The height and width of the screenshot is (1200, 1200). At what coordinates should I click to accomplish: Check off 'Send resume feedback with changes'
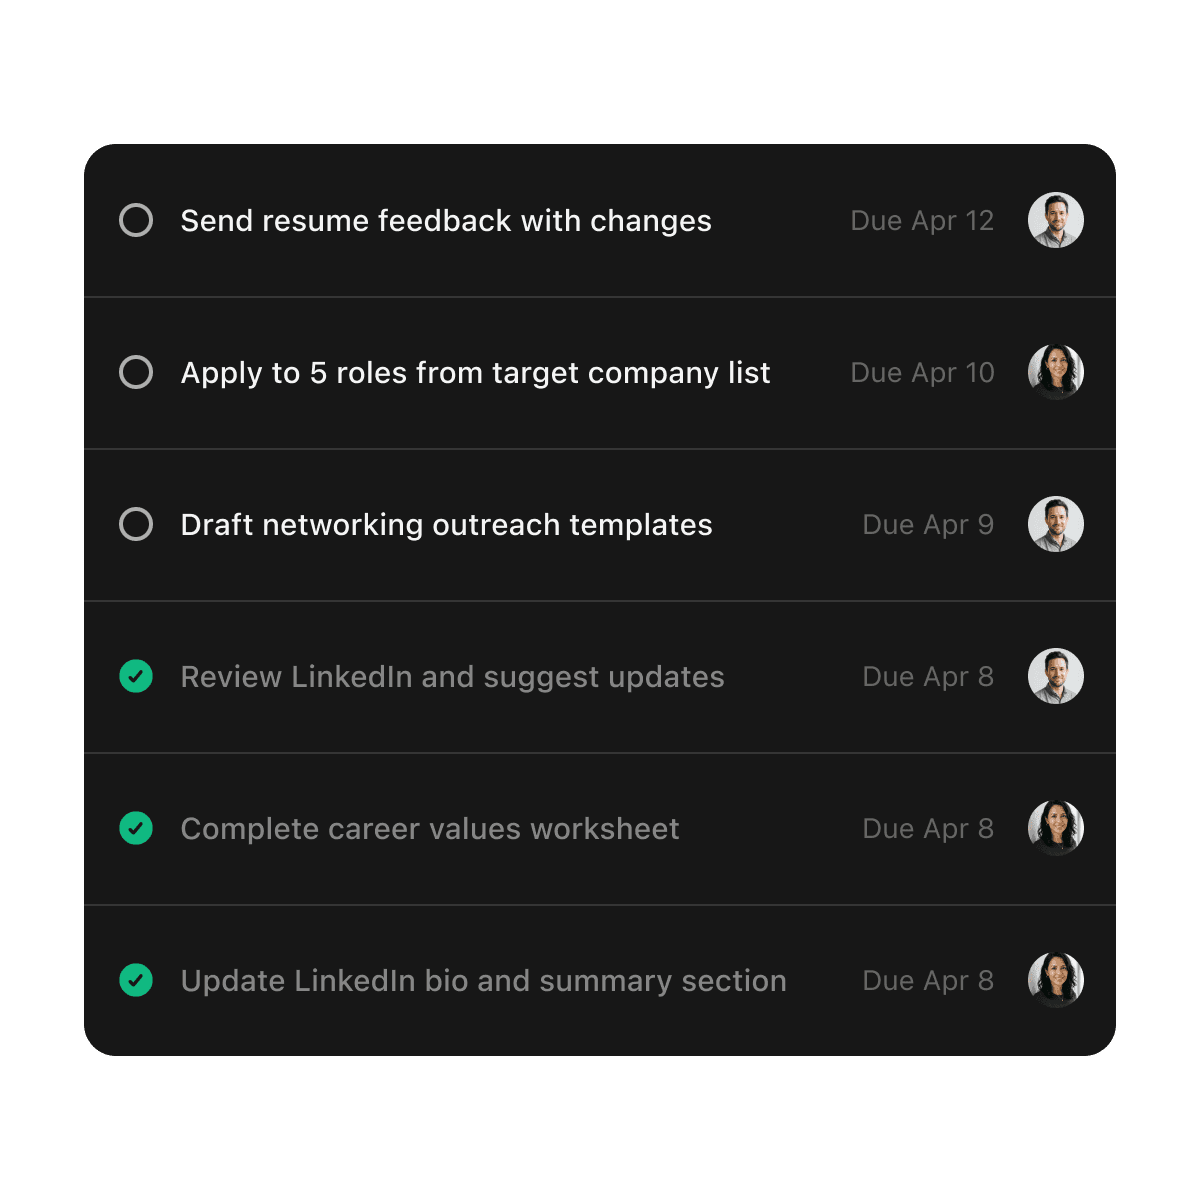pos(136,220)
